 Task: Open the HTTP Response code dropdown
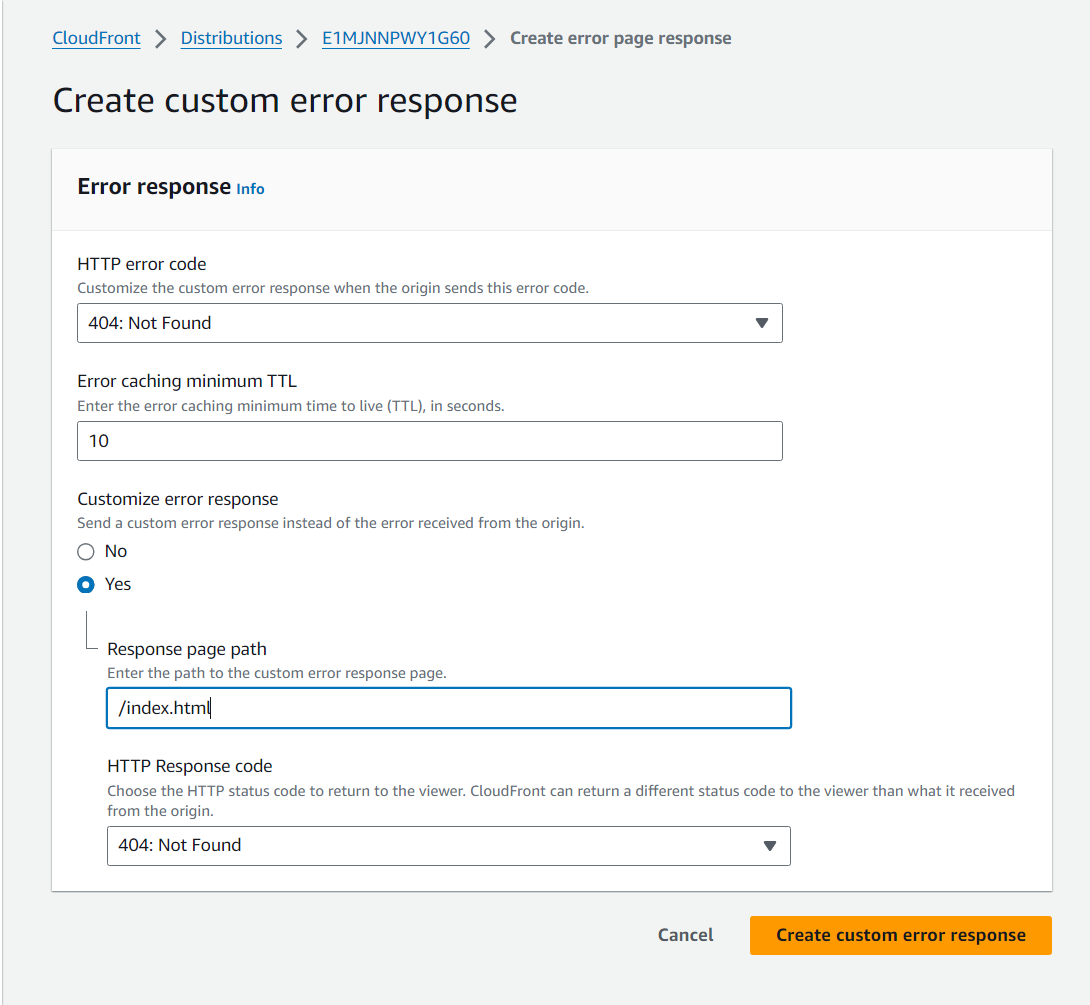pyautogui.click(x=448, y=846)
